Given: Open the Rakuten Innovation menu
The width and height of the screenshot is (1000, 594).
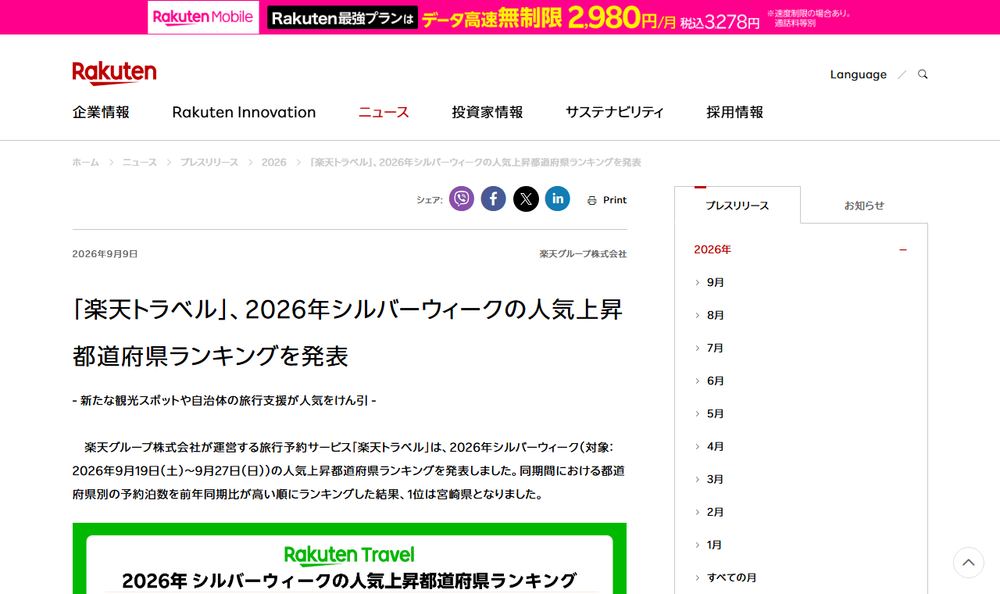Looking at the screenshot, I should (244, 112).
